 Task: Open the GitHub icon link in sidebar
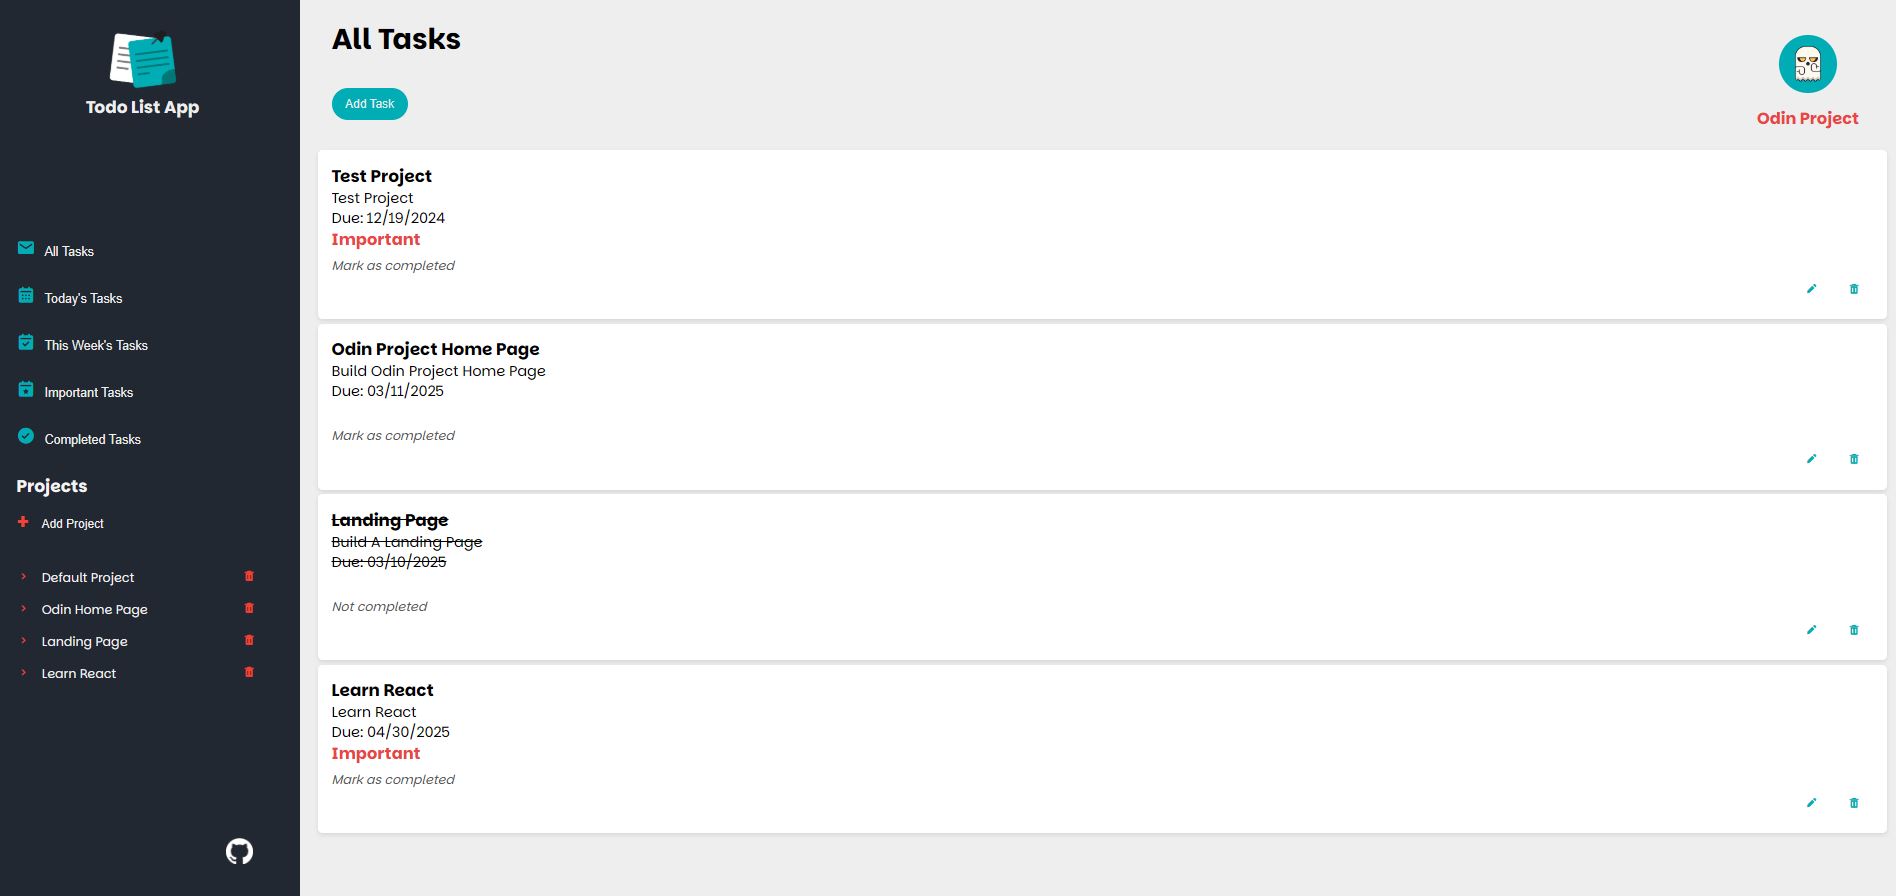tap(239, 851)
